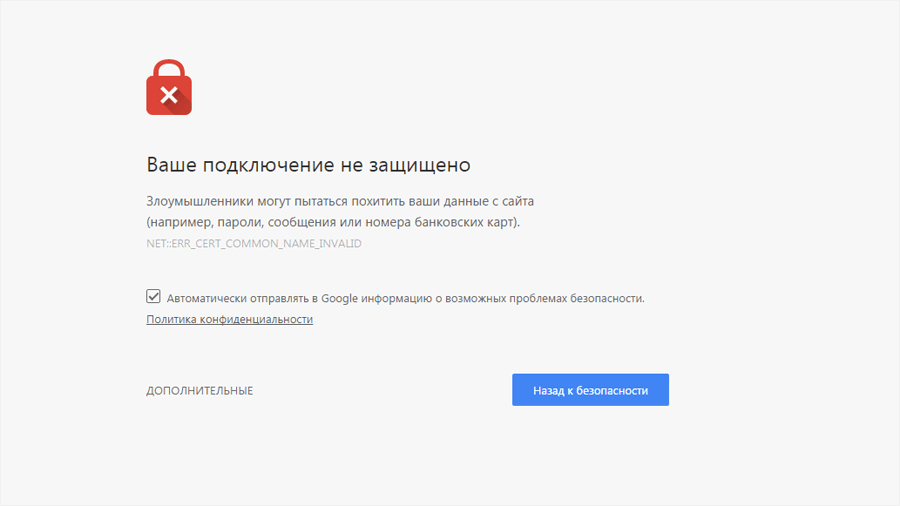This screenshot has height=506, width=900.
Task: Click the word 'Ваше' in the heading
Action: click(171, 164)
